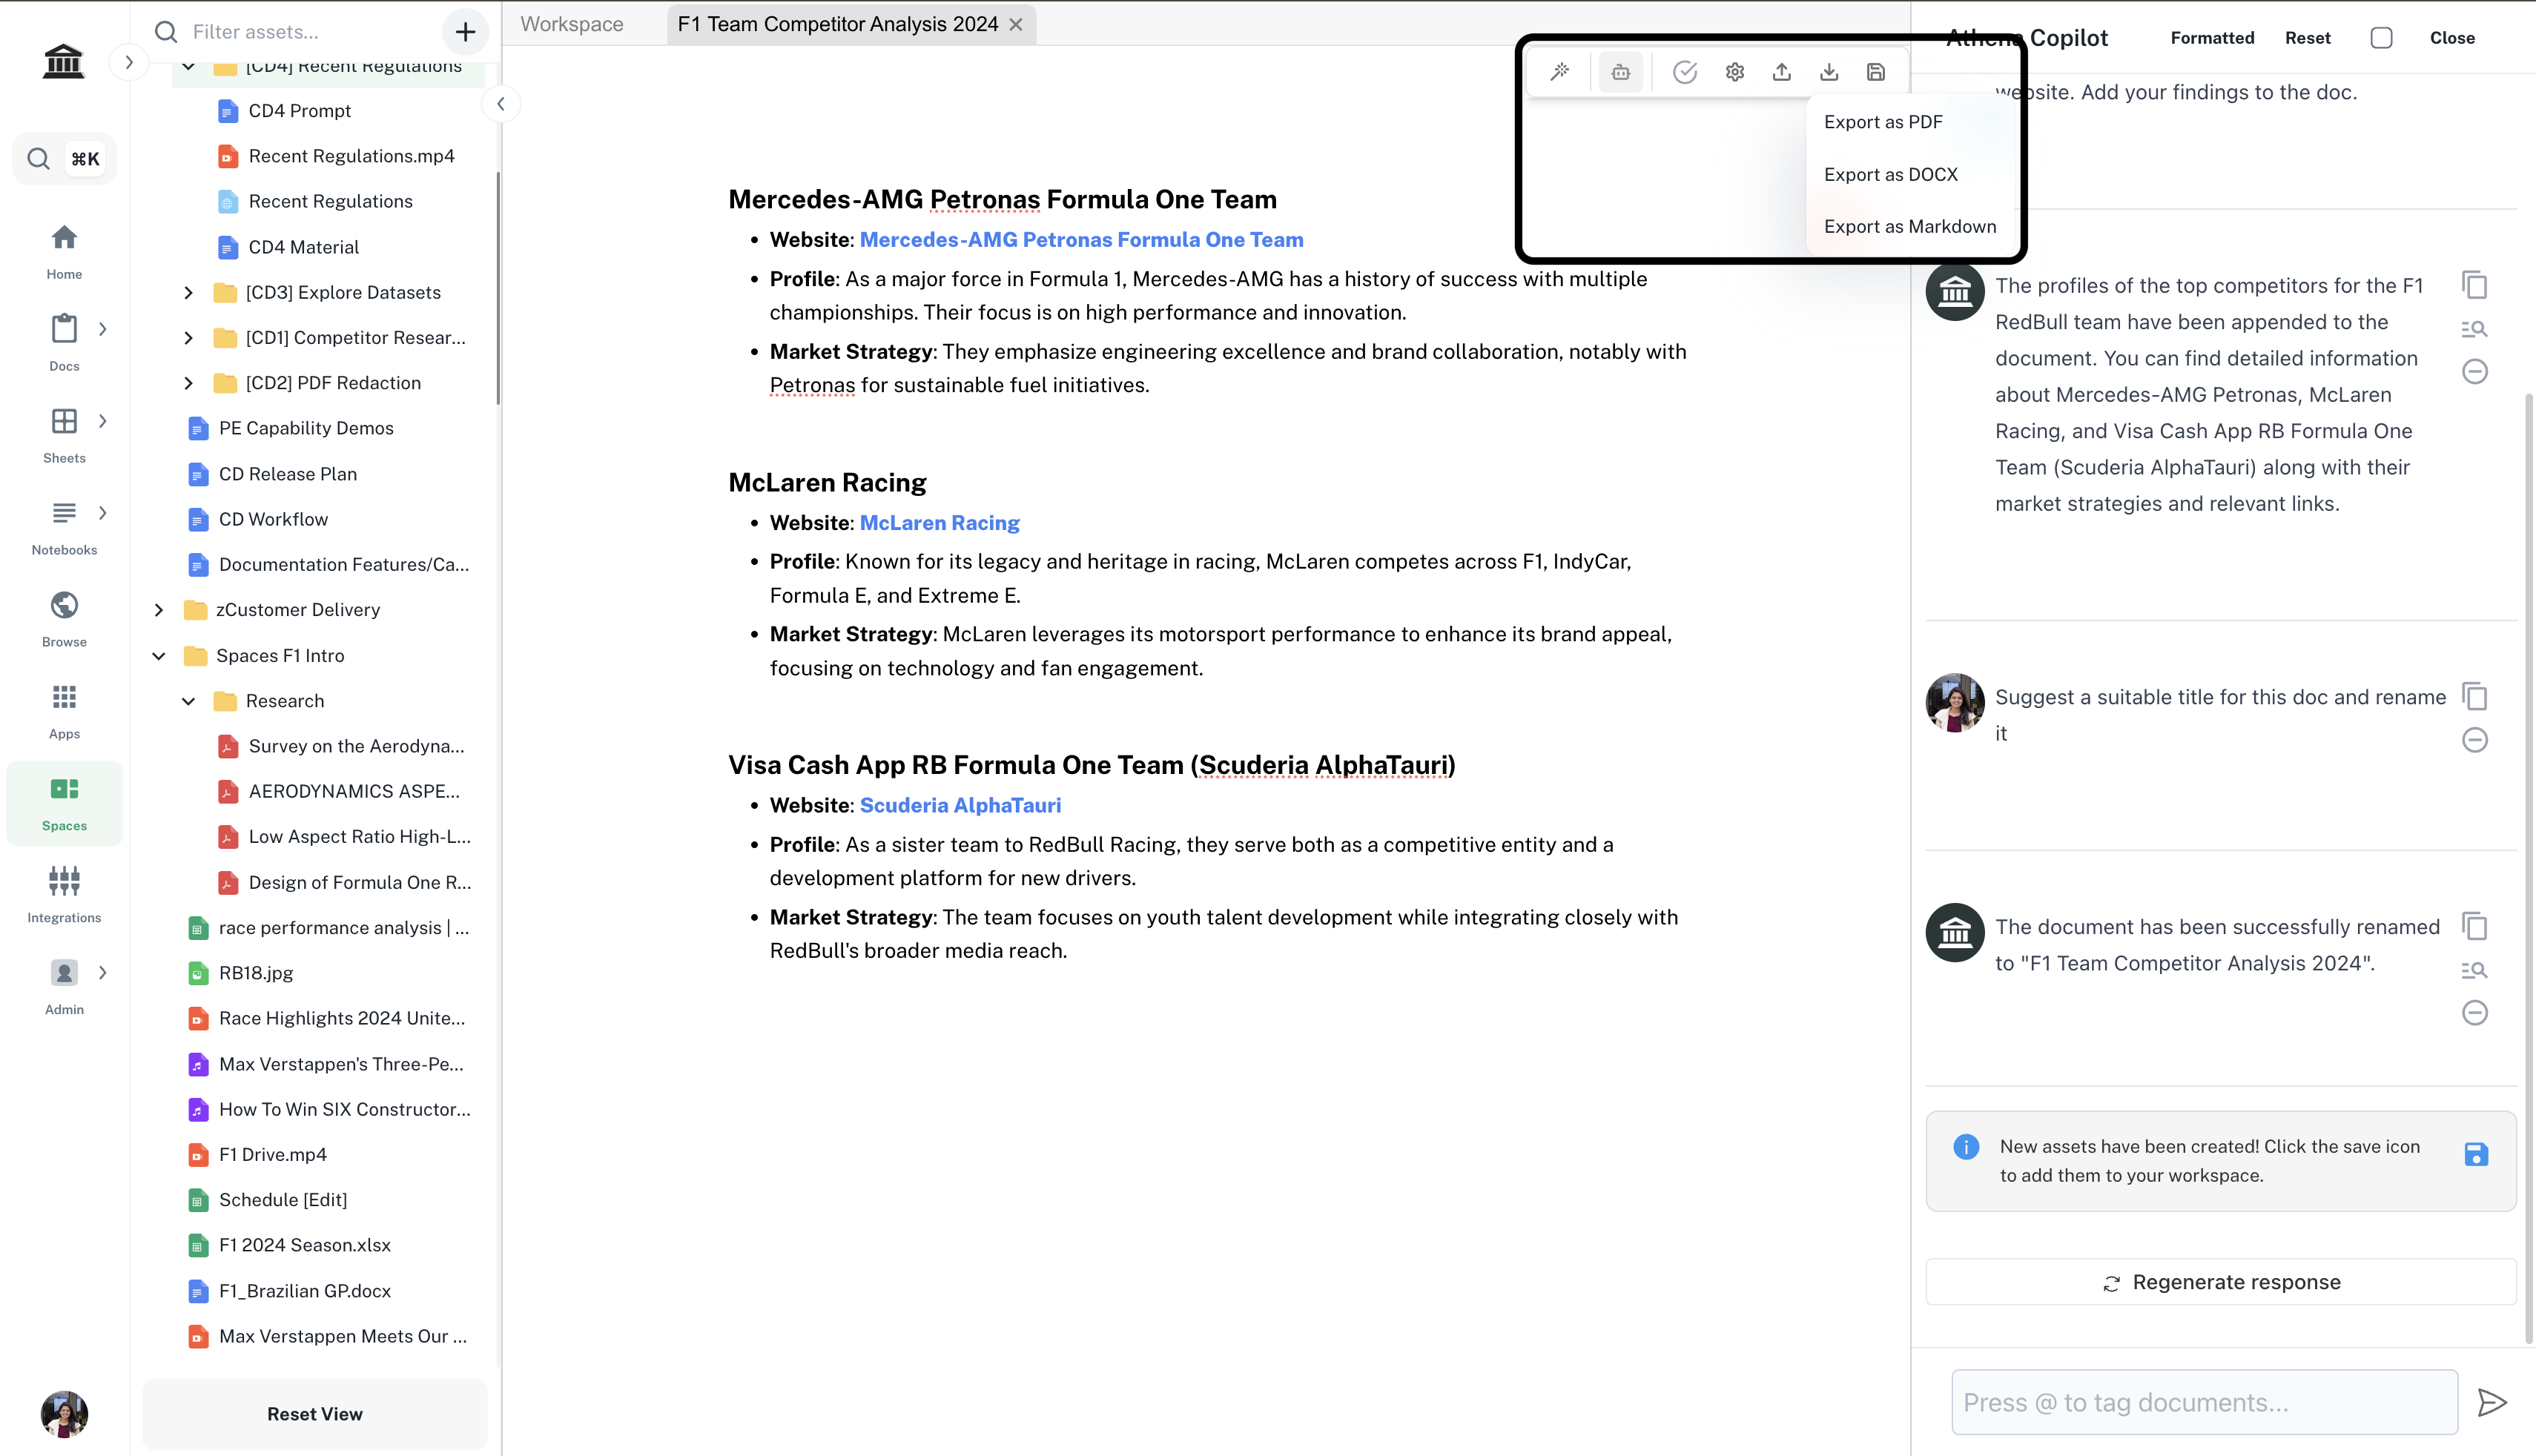Image resolution: width=2536 pixels, height=1456 pixels.
Task: Click the checkmark circle icon in toolbar
Action: coord(1685,72)
